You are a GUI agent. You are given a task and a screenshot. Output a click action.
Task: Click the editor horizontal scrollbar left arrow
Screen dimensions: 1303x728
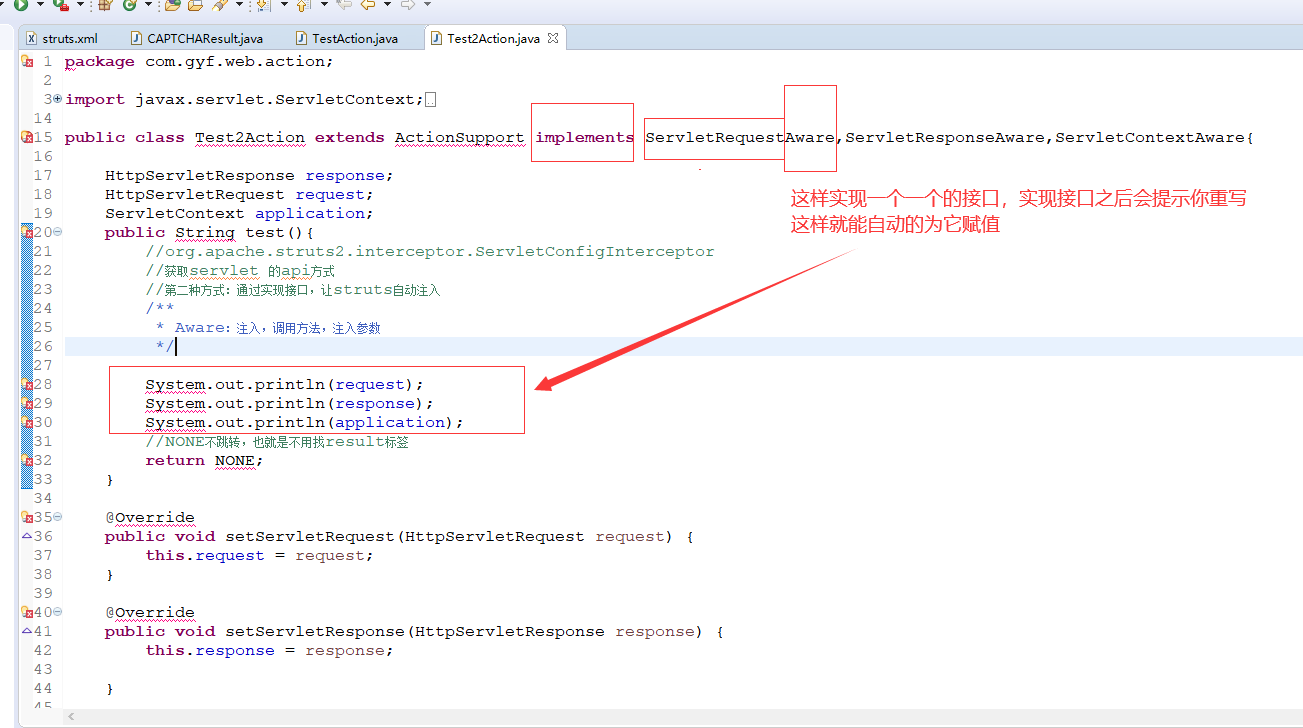[70, 718]
